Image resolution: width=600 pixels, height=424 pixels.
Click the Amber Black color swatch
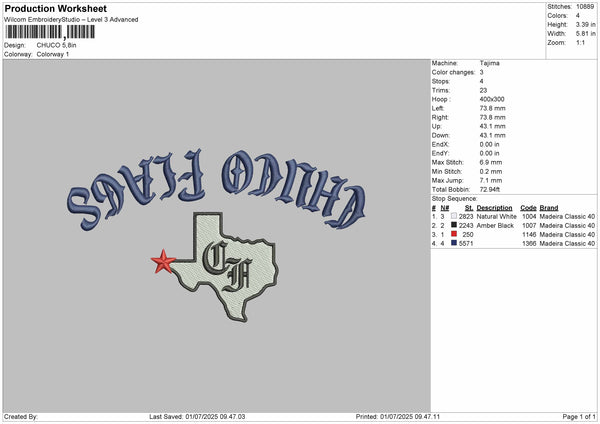pyautogui.click(x=454, y=225)
